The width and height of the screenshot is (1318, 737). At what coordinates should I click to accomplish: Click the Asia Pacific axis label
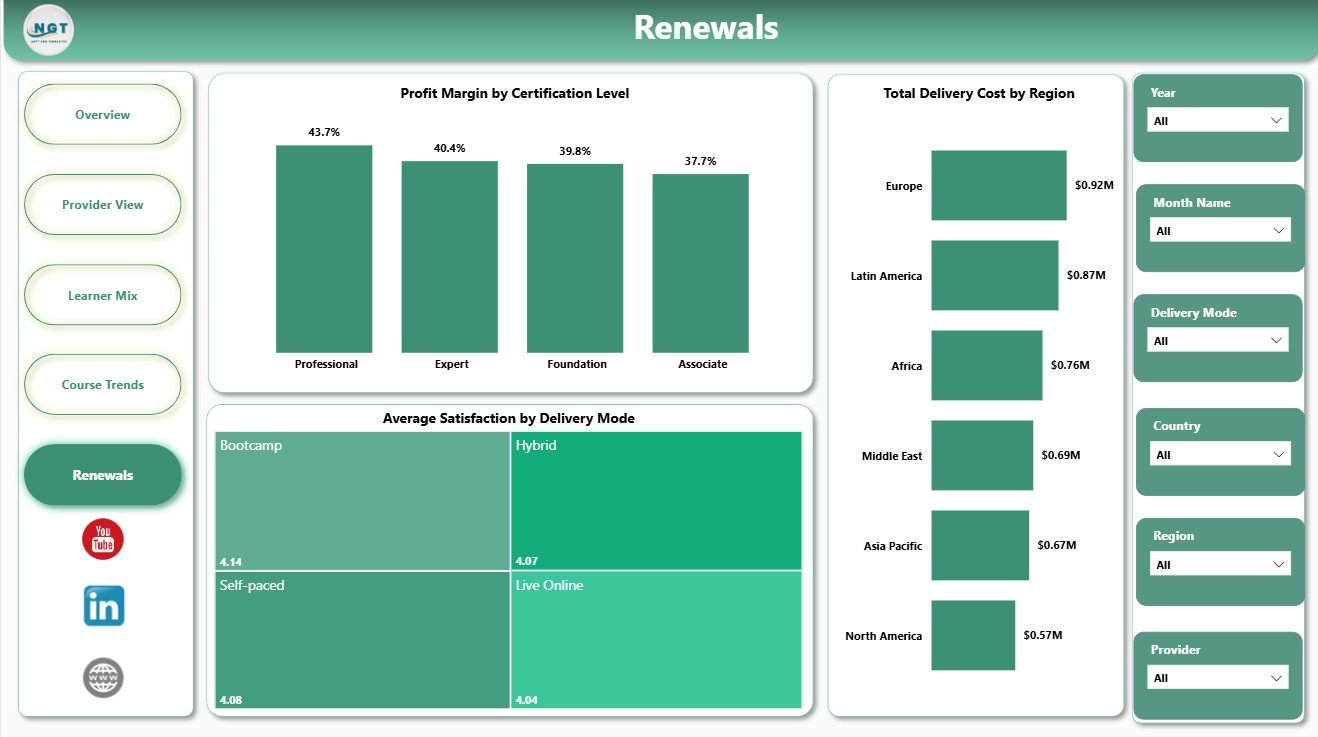893,546
